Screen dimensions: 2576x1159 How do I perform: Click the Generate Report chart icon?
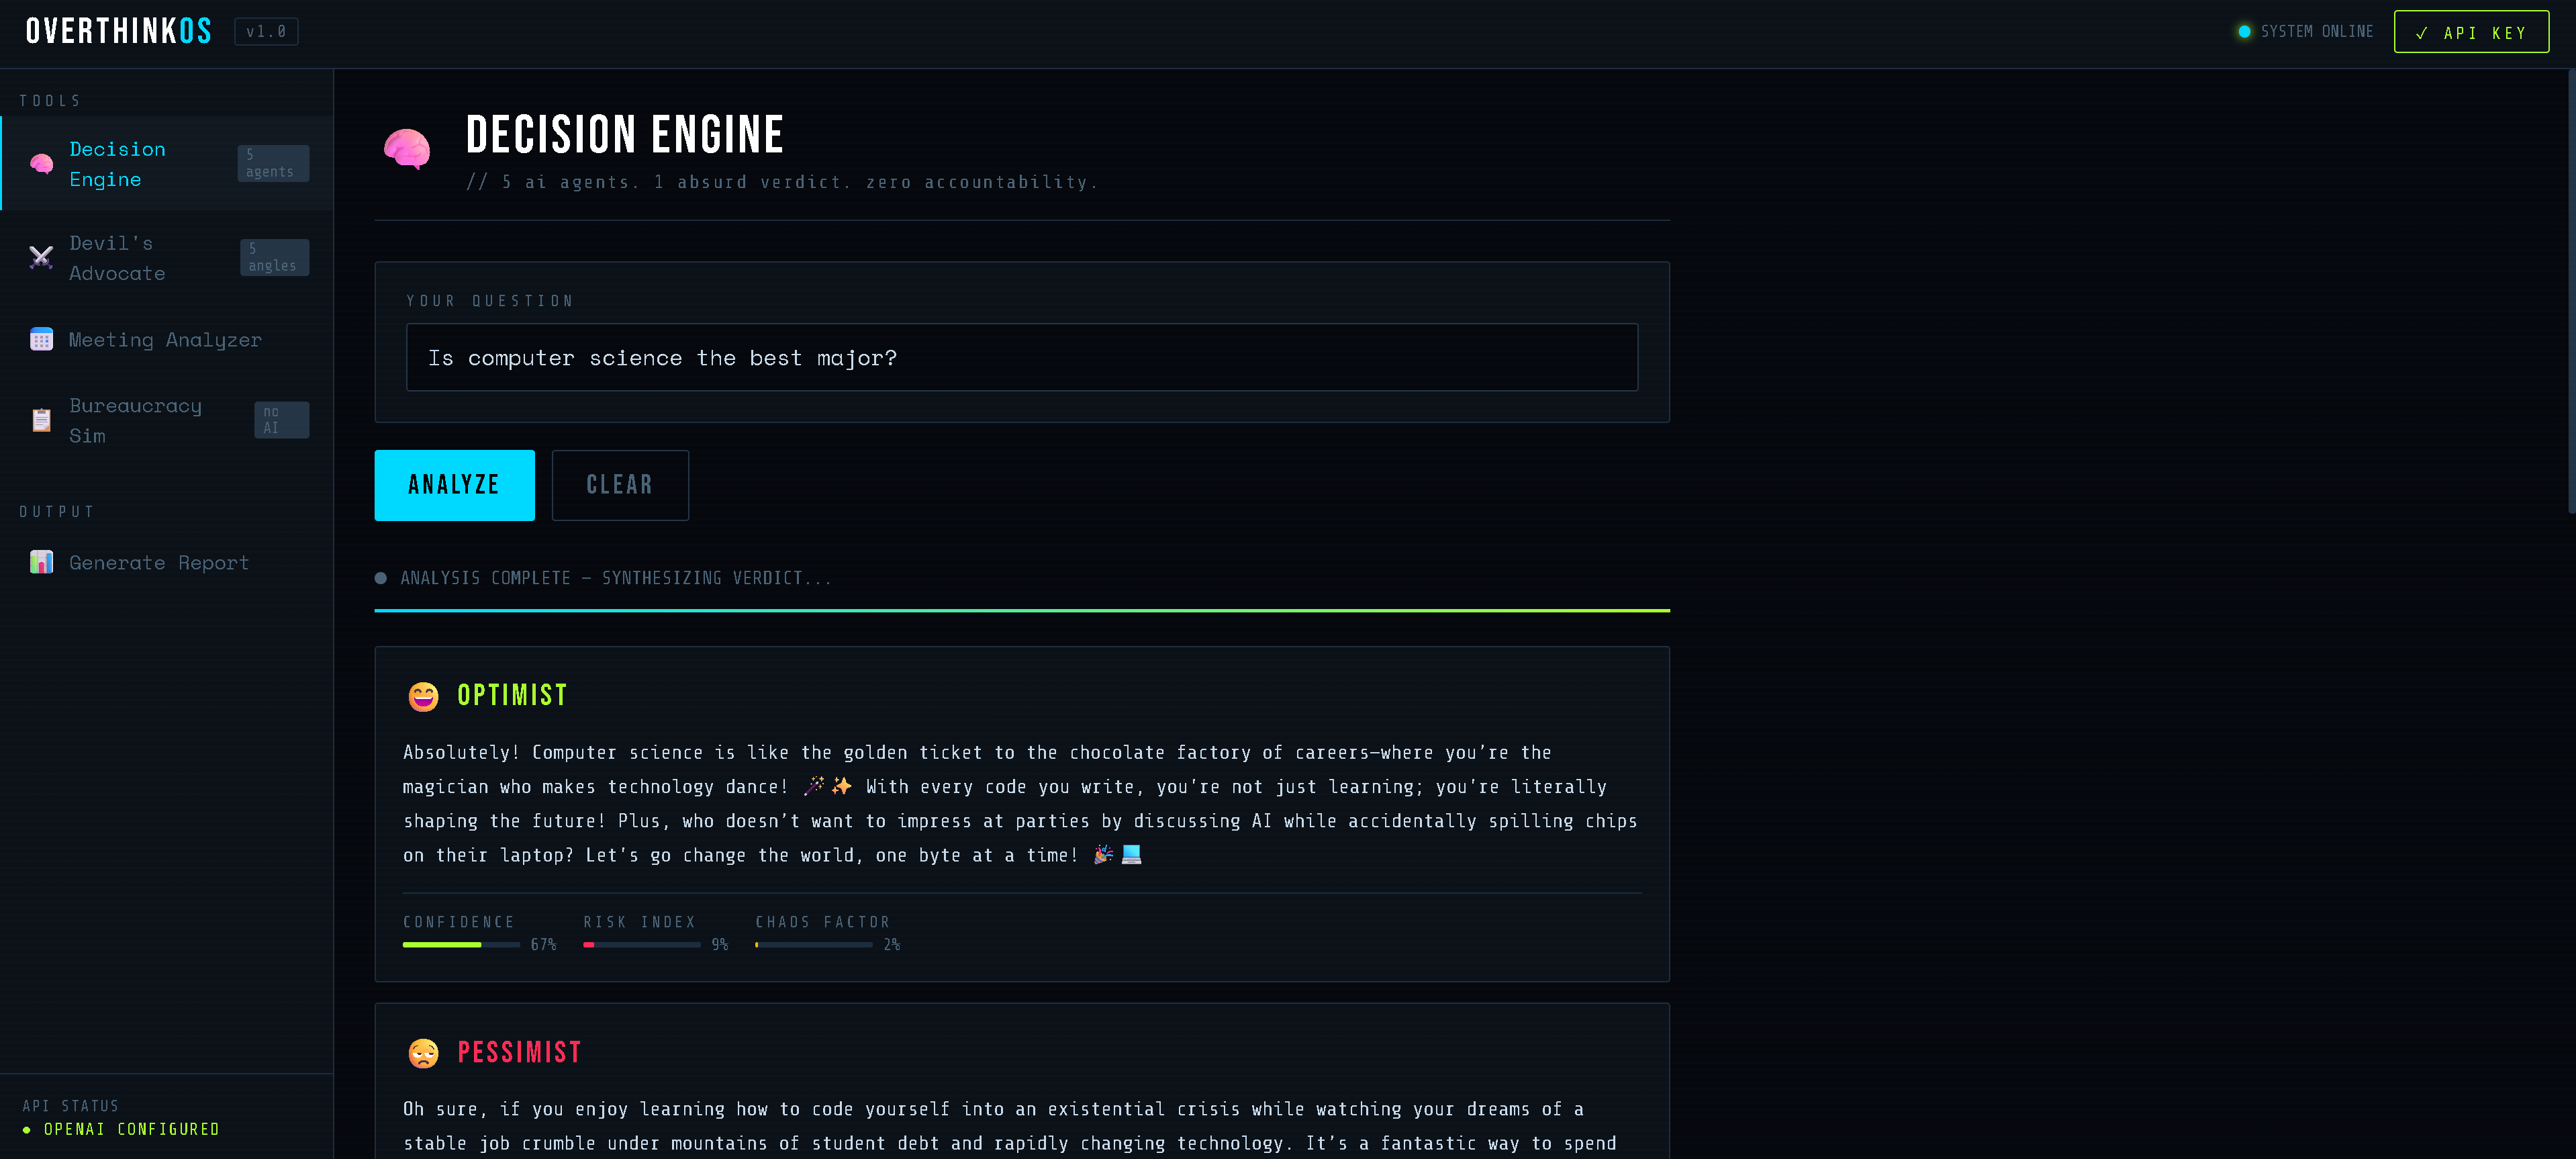pyautogui.click(x=41, y=563)
